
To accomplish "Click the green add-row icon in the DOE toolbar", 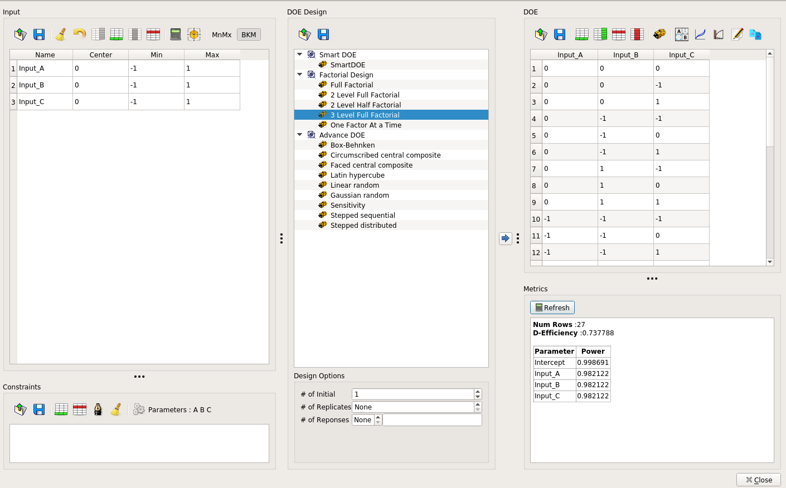I will (582, 35).
